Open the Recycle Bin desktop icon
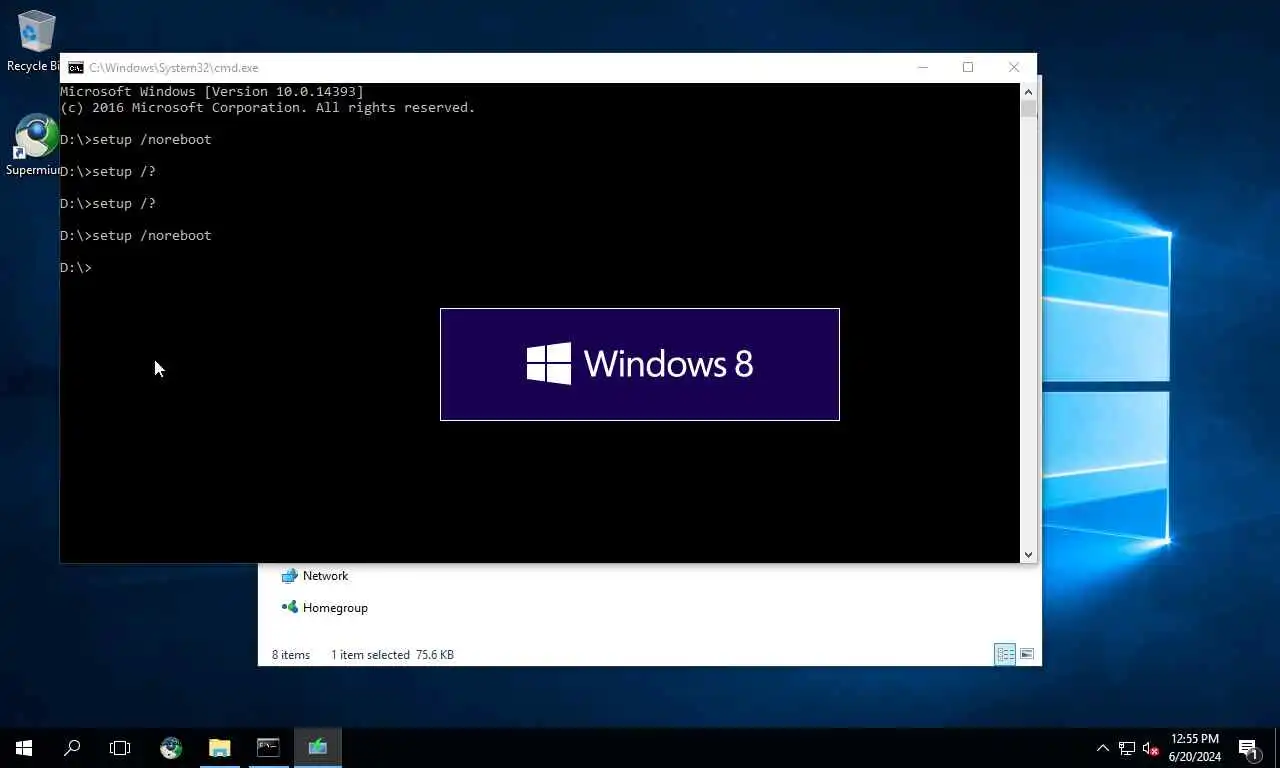 click(36, 41)
